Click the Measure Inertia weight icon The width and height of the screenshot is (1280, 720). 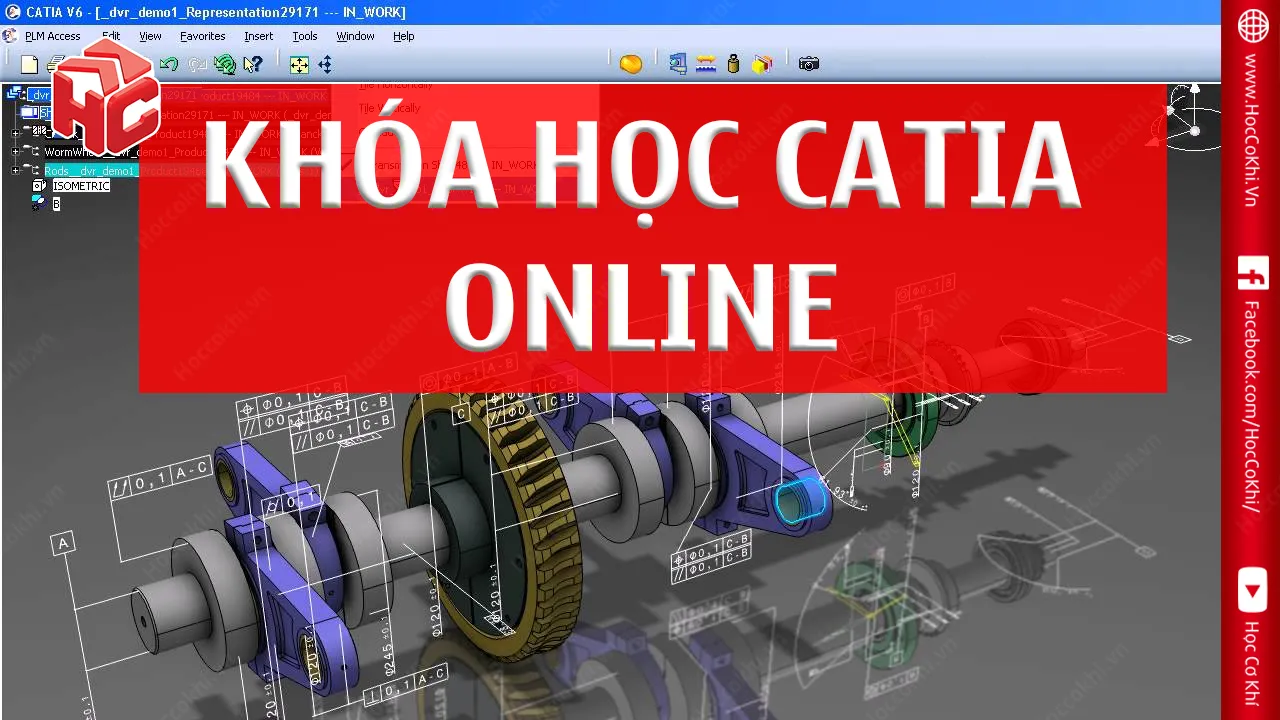[x=733, y=64]
